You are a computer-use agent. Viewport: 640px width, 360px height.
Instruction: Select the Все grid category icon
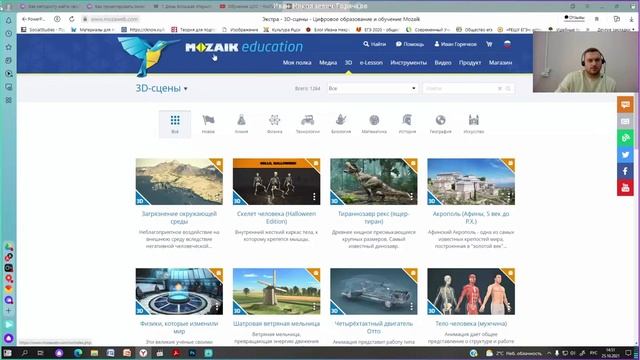[175, 124]
